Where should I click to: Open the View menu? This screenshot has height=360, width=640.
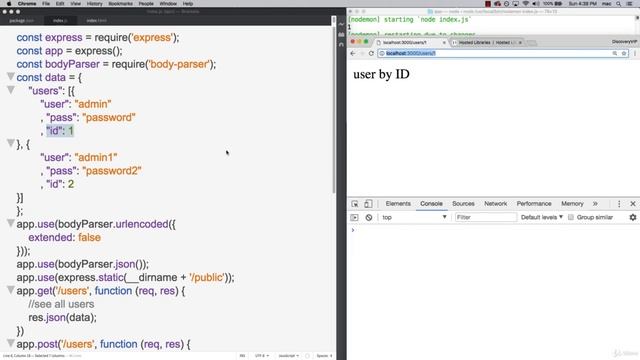(x=76, y=4)
